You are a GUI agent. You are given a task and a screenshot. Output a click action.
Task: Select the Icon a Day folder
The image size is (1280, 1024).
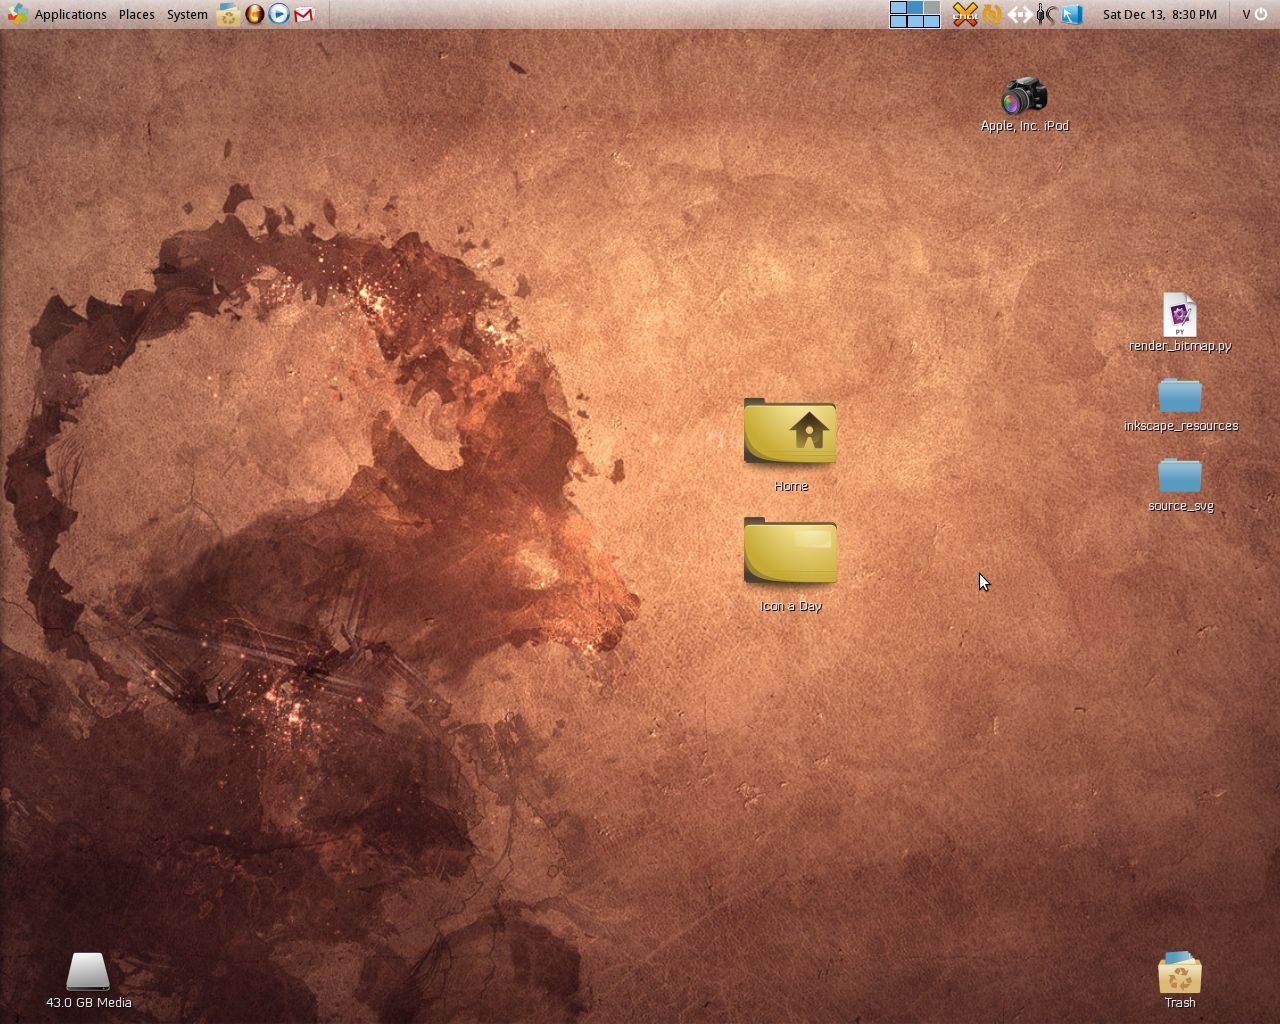[x=790, y=551]
